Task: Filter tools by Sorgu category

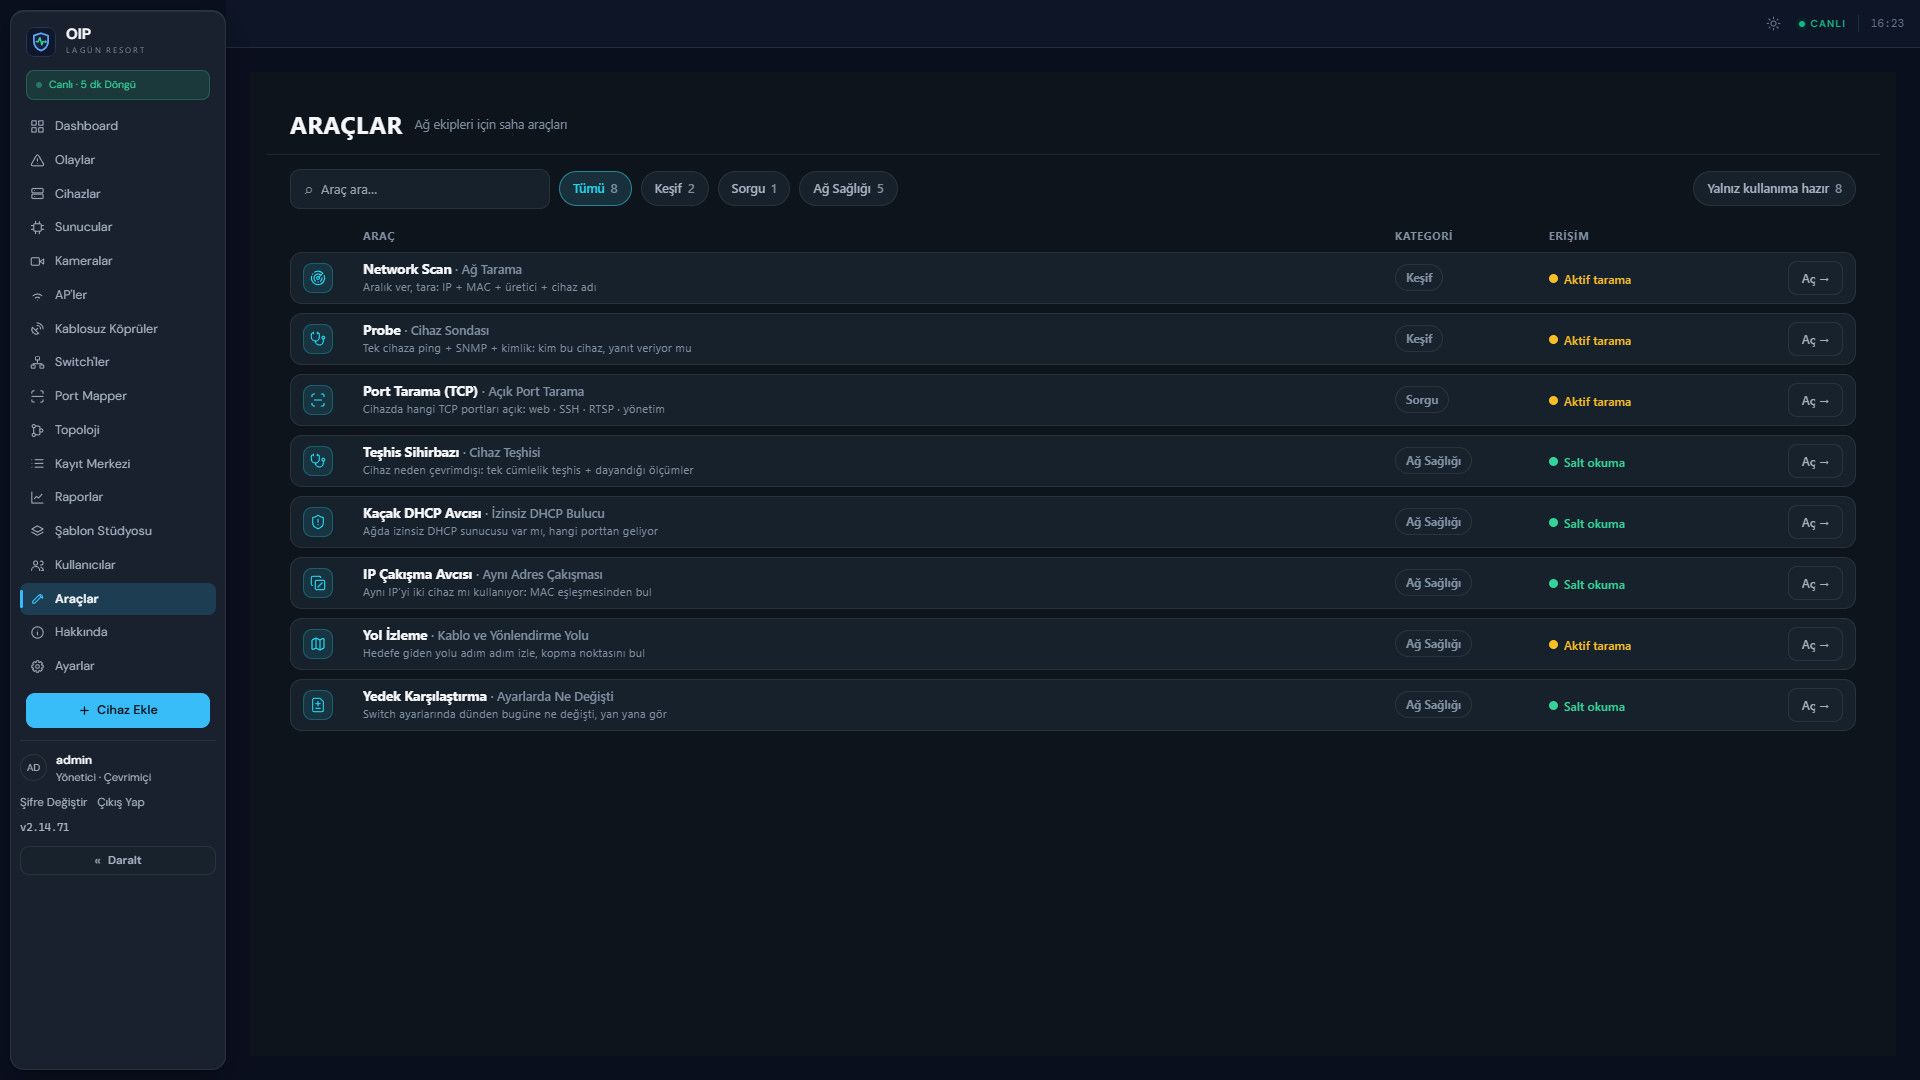Action: [754, 189]
